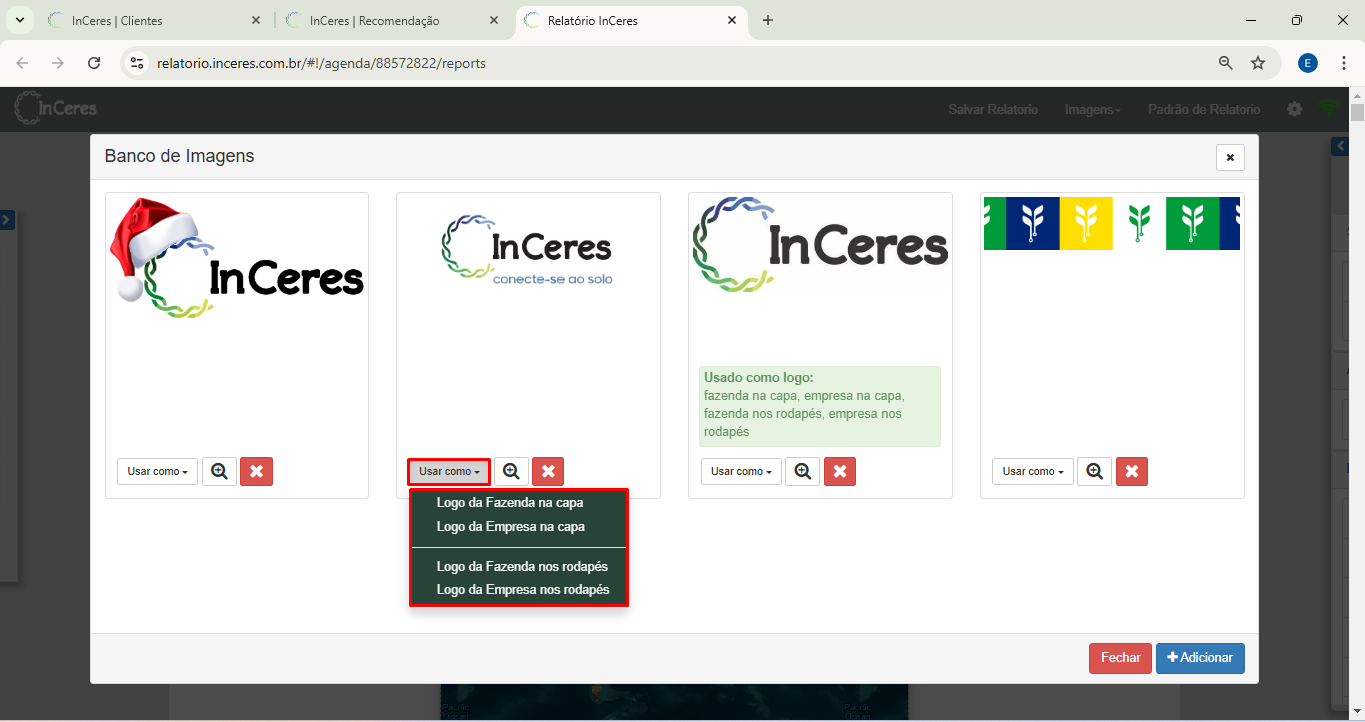Go back in browser history
Viewport: 1365px width, 722px height.
tap(22, 63)
